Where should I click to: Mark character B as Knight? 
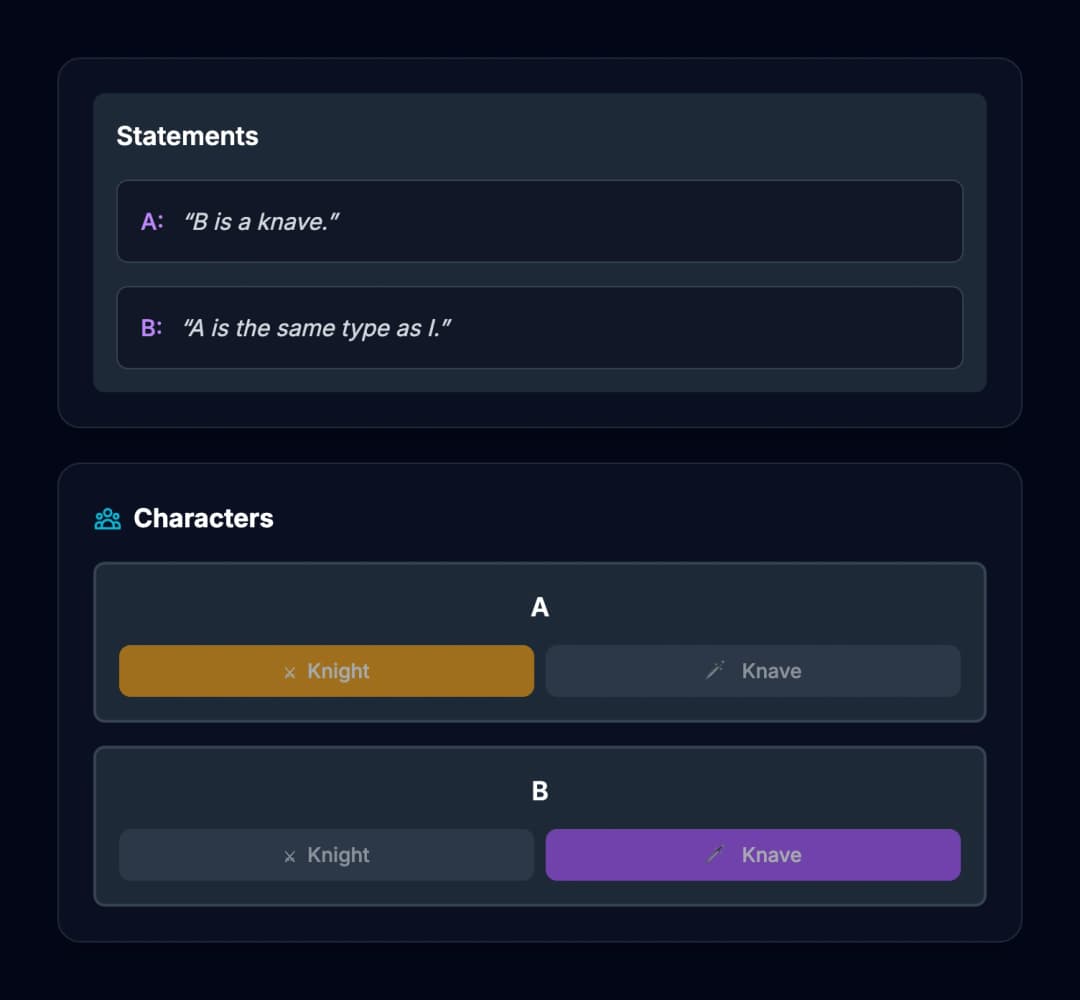[x=326, y=855]
